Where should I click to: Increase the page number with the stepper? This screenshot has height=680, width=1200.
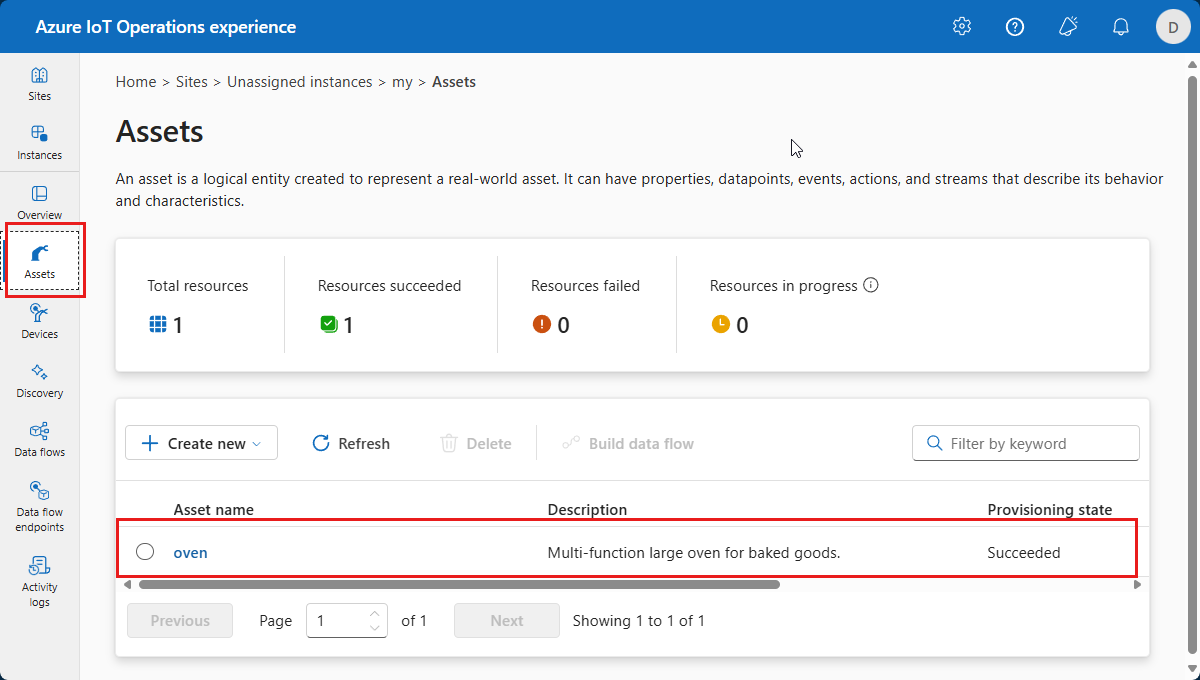pyautogui.click(x=374, y=614)
